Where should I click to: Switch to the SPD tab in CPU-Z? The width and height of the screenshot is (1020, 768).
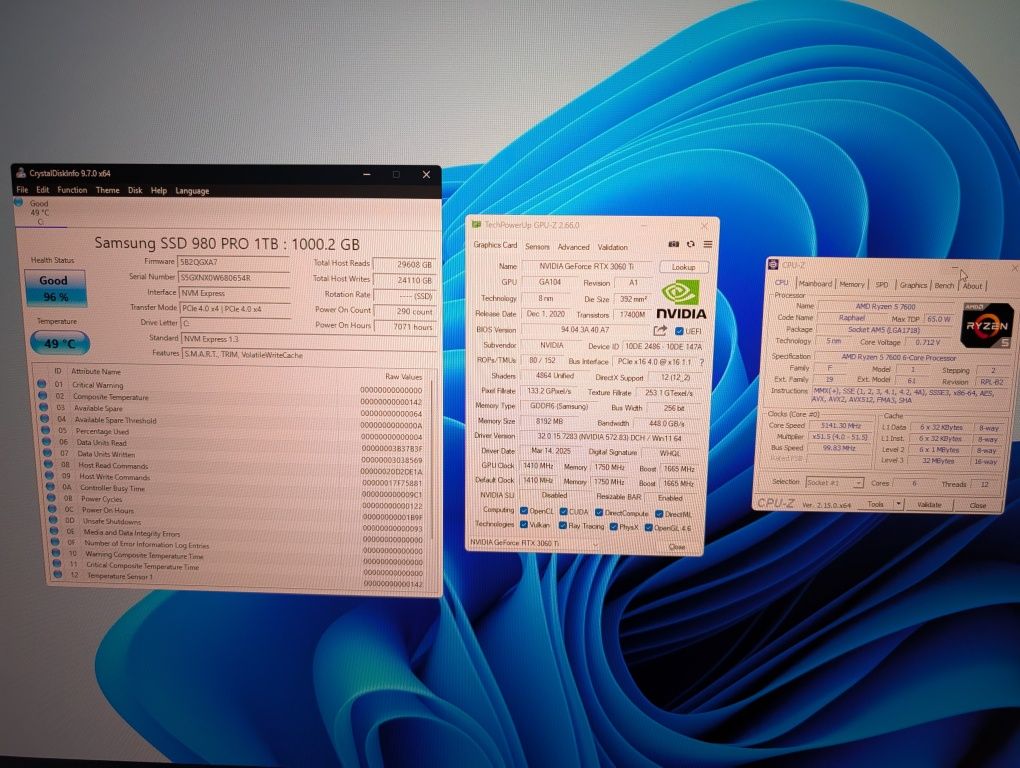point(881,285)
